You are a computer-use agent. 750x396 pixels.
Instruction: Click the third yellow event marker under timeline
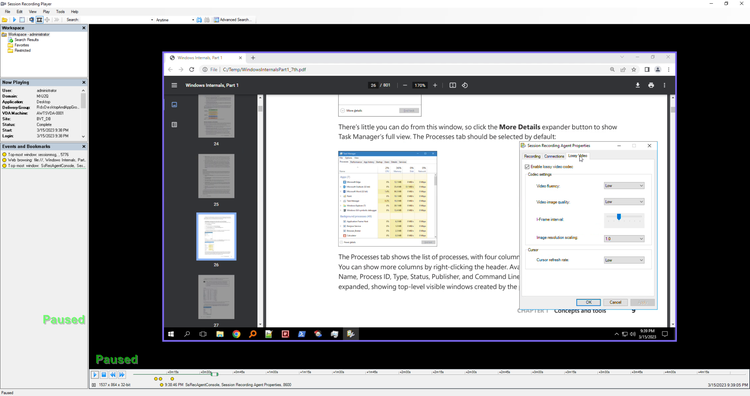(x=172, y=379)
